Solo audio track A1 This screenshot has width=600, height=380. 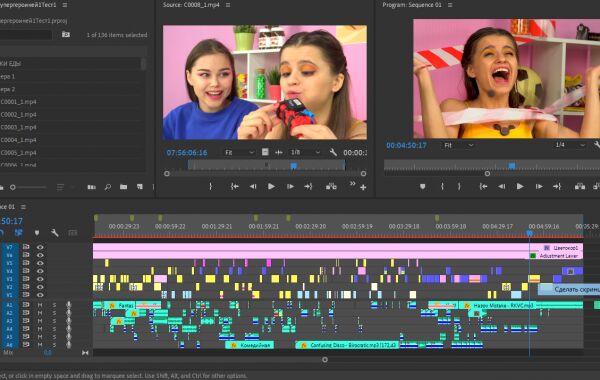coord(54,305)
